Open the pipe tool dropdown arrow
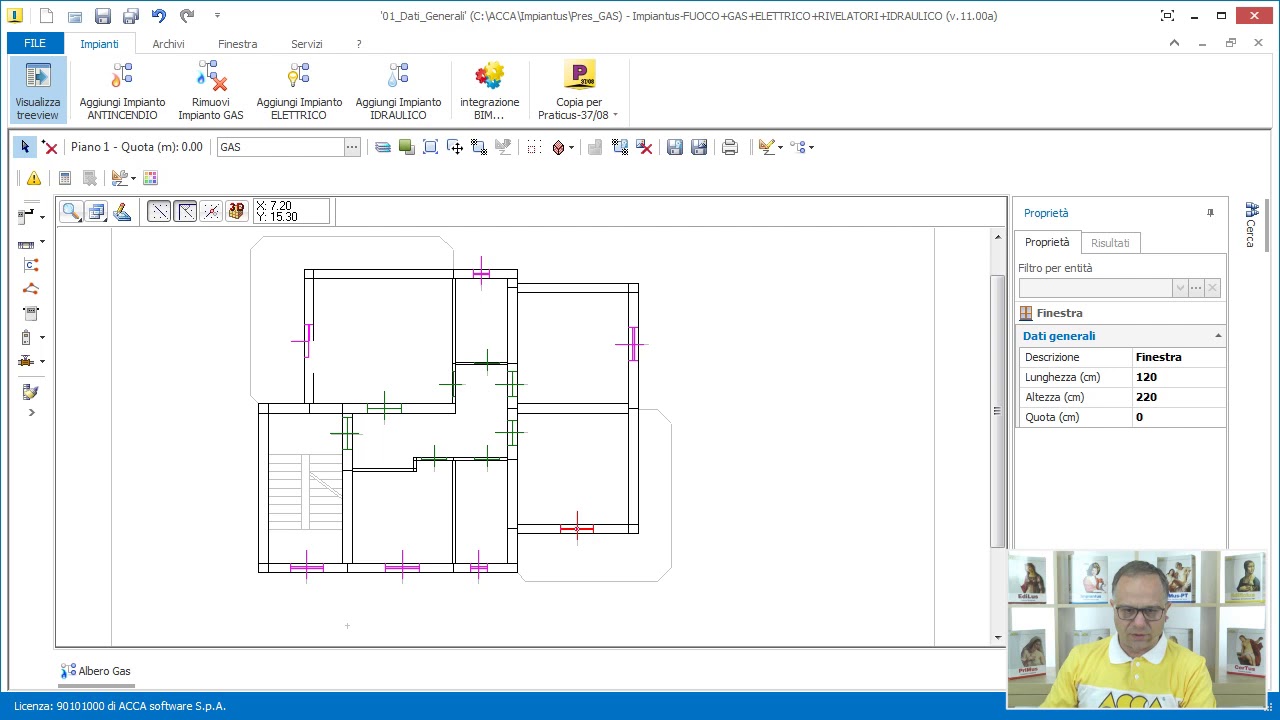 point(42,217)
